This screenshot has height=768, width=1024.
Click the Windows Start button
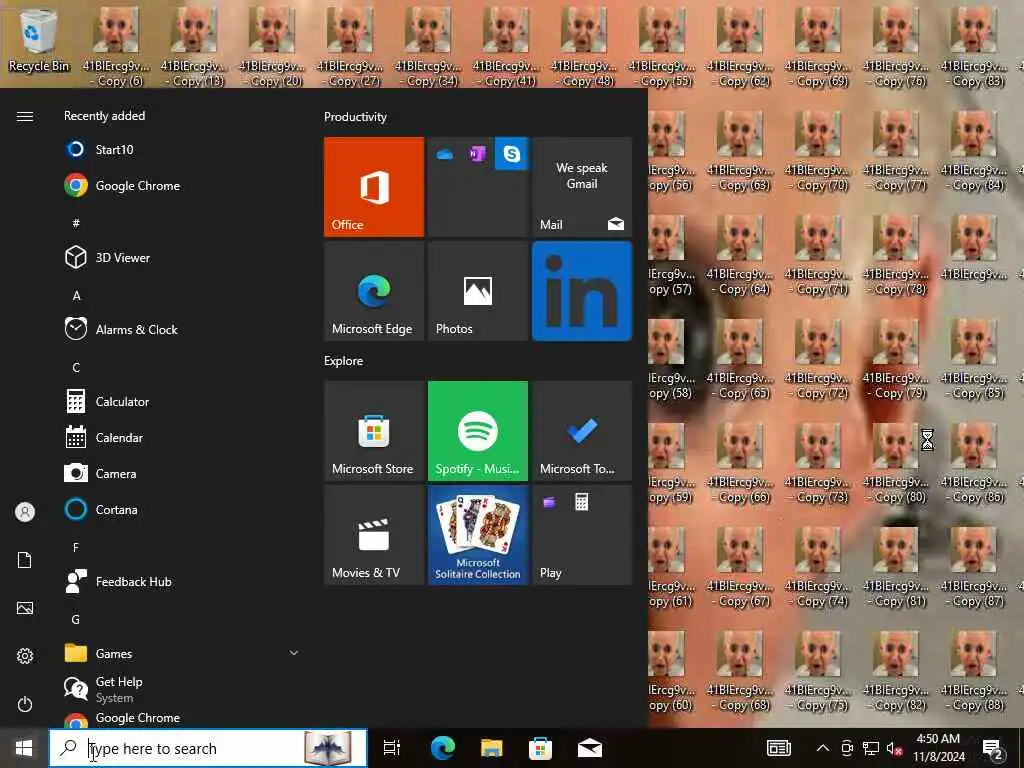(24, 748)
